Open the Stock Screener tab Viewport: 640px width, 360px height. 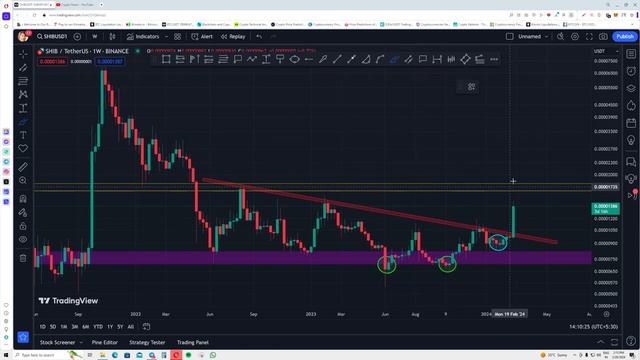(58, 342)
